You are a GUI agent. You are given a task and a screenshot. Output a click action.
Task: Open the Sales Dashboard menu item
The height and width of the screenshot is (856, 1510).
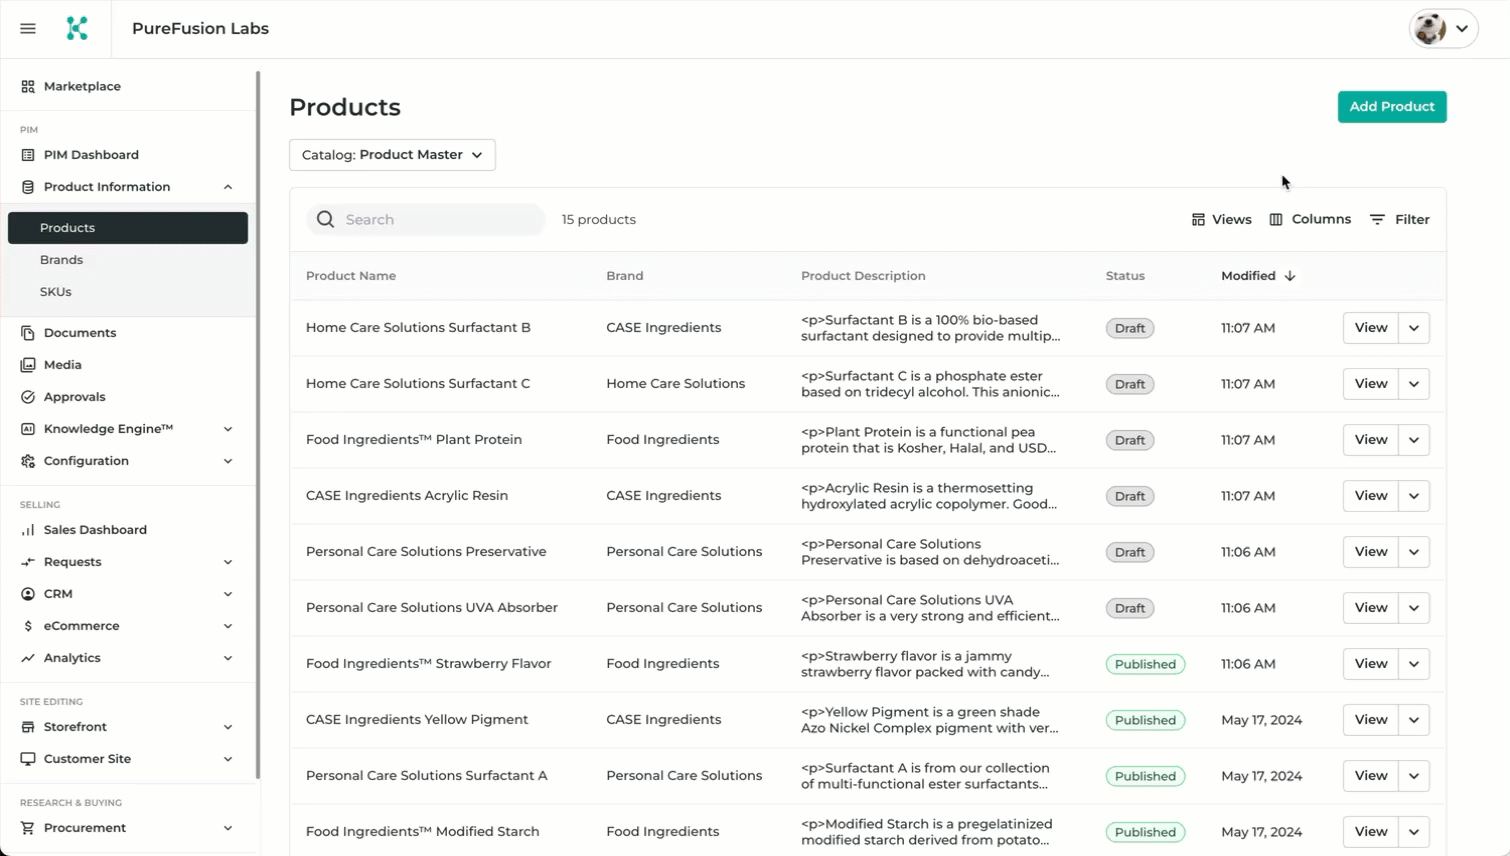click(128, 530)
